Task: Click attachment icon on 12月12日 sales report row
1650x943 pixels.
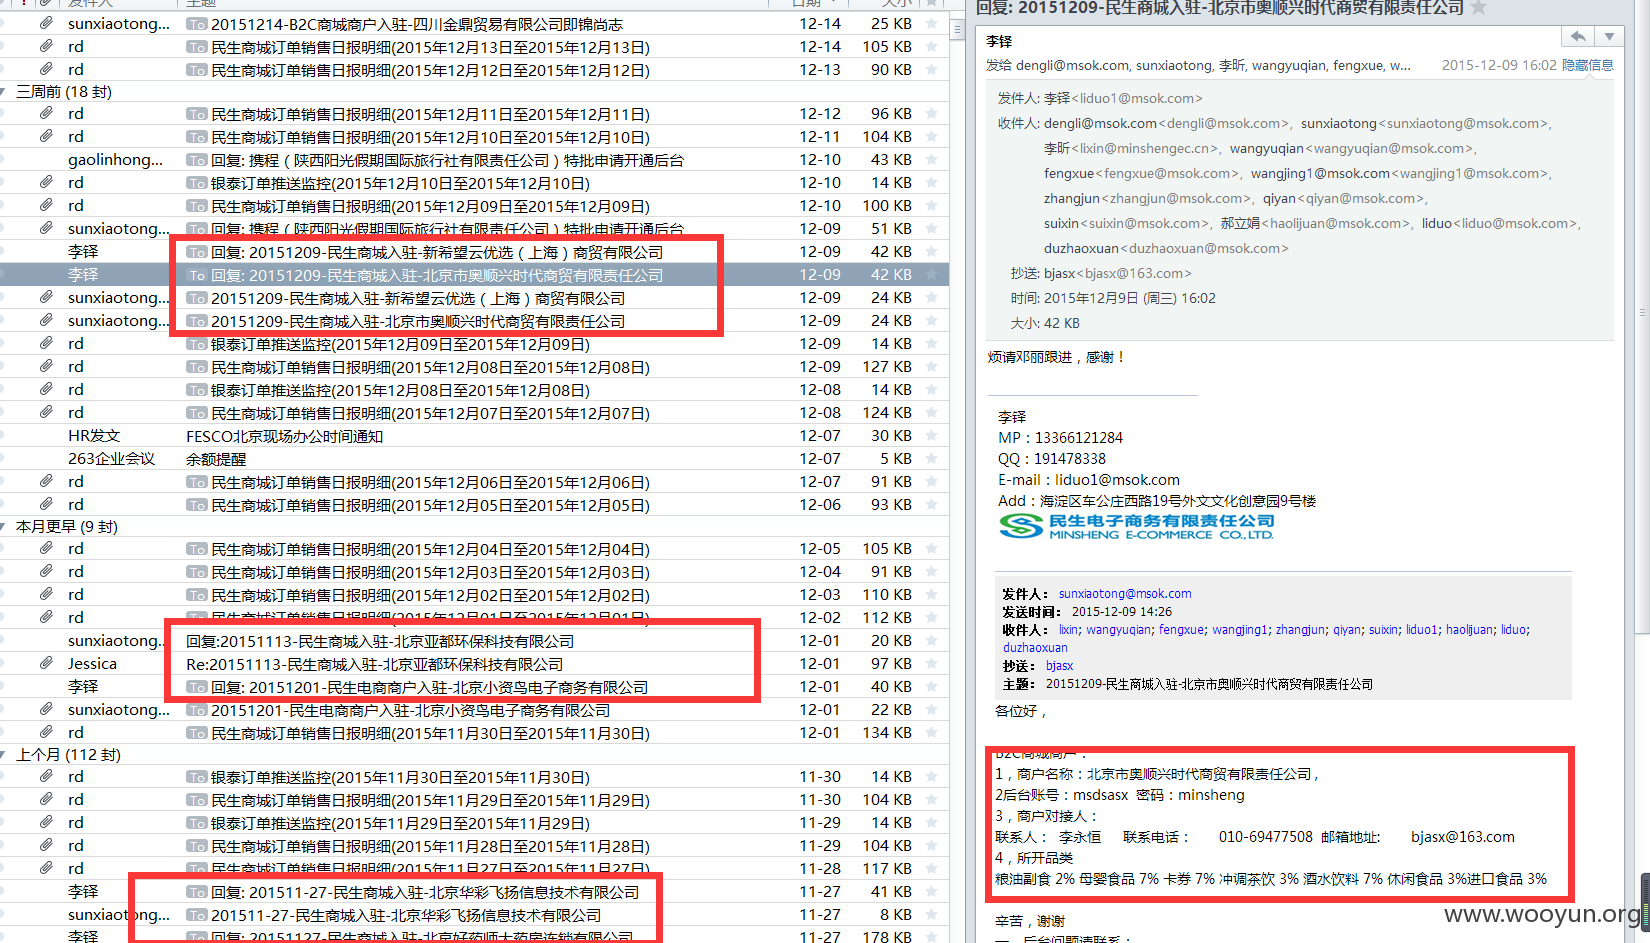Action: [46, 69]
